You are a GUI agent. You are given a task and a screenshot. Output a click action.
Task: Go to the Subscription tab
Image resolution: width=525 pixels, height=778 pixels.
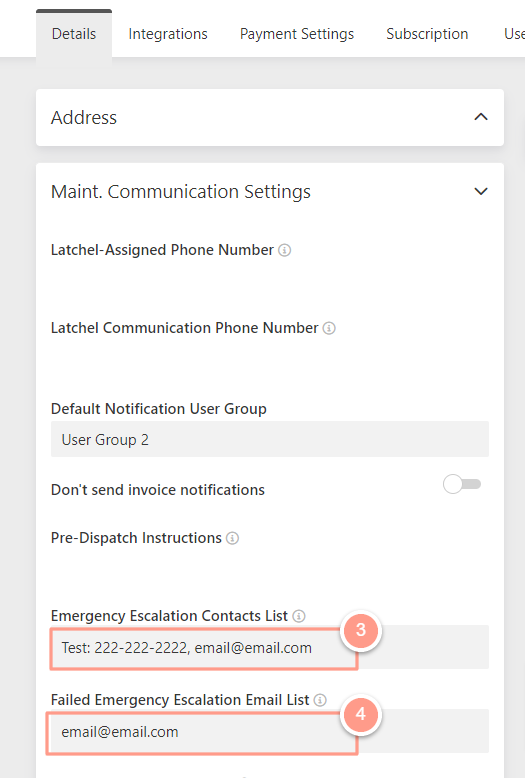[427, 34]
